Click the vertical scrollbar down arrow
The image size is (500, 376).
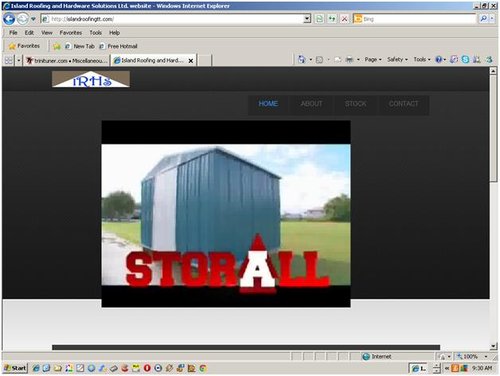click(493, 346)
